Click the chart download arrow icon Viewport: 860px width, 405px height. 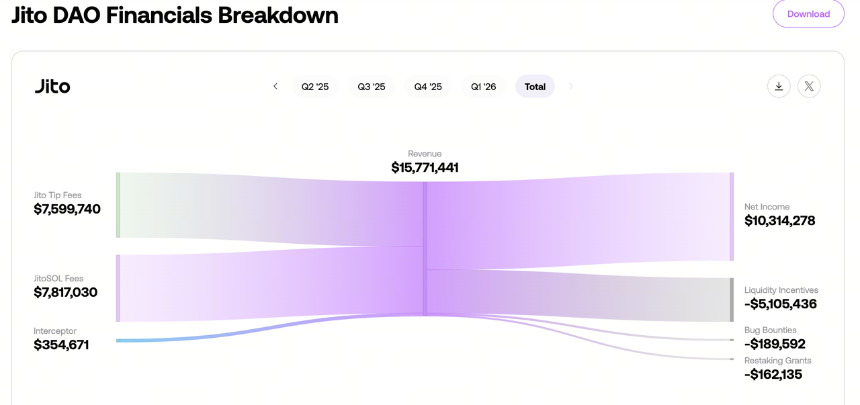click(778, 86)
